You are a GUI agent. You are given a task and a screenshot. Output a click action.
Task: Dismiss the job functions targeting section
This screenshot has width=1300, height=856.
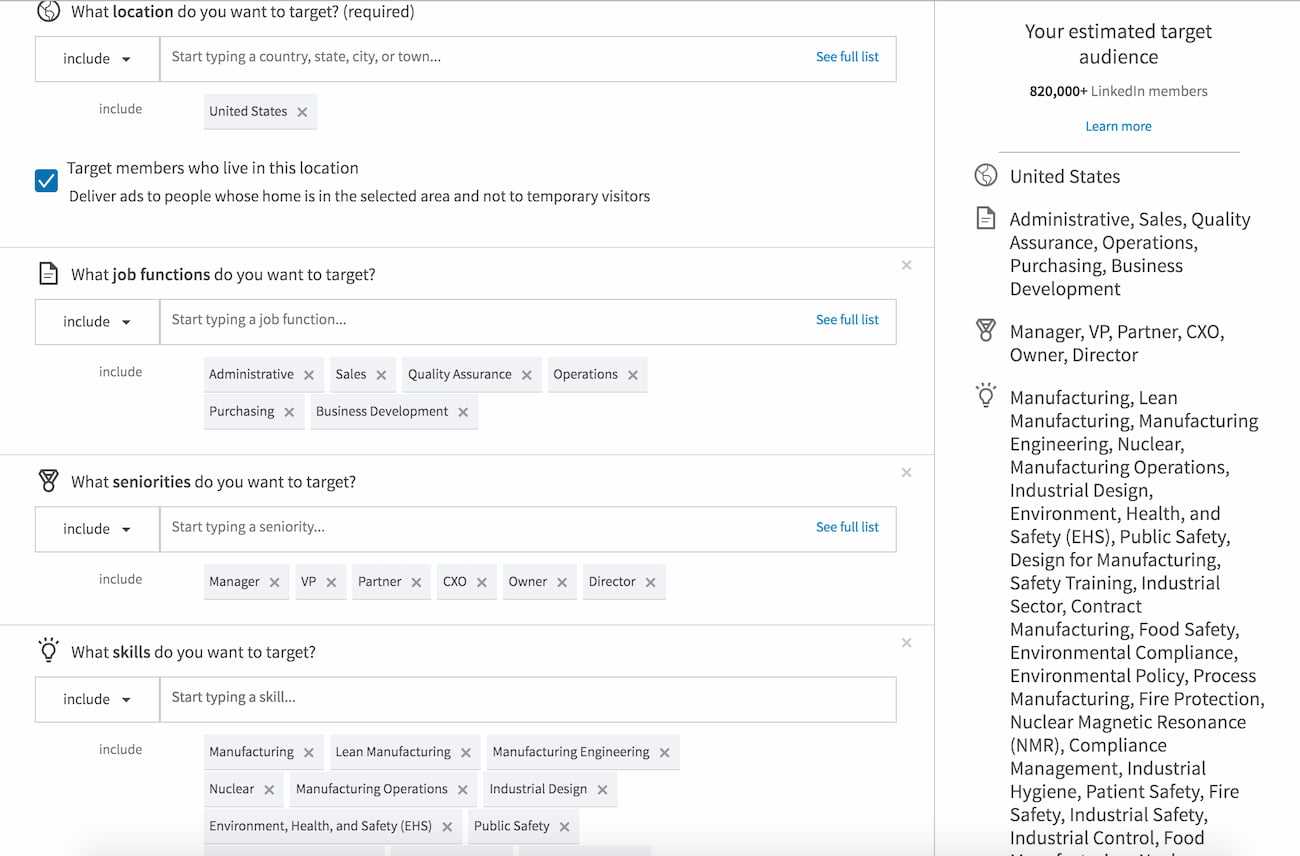tap(906, 265)
